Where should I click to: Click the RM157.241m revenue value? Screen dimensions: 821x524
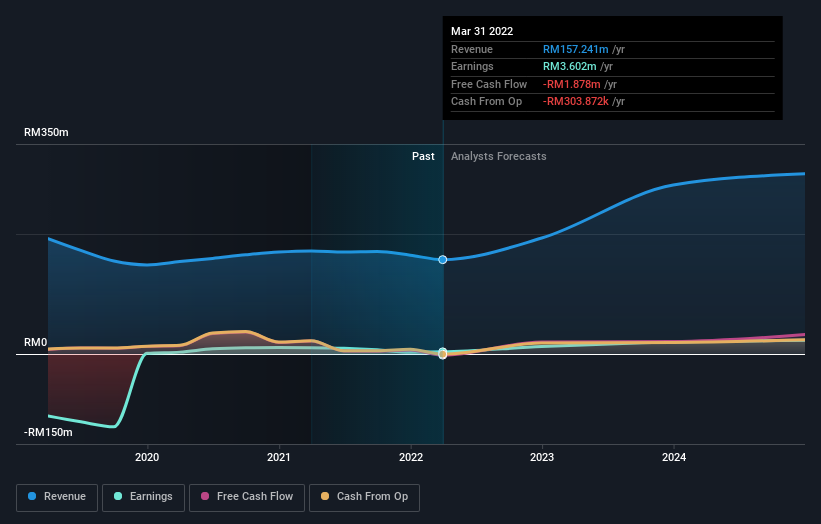[x=575, y=49]
